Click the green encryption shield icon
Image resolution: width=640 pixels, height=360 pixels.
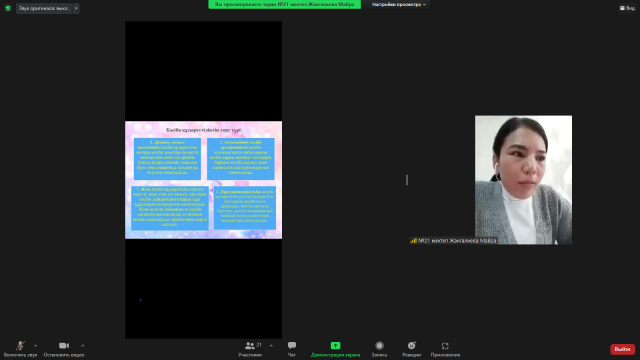[8, 8]
